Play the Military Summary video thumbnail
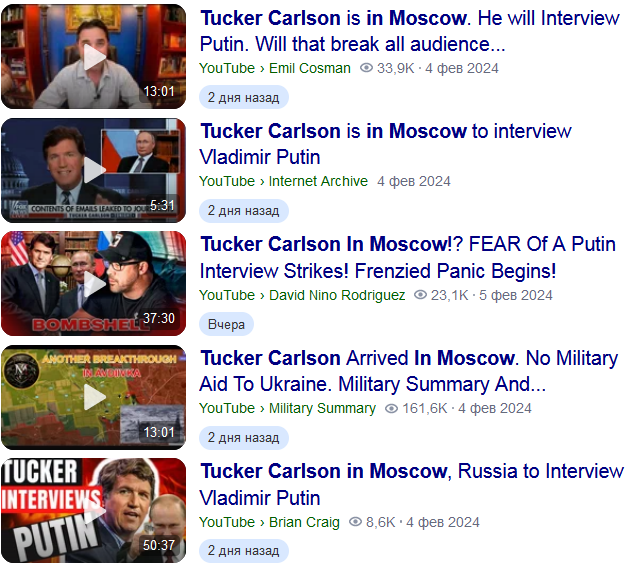This screenshot has width=638, height=572. click(94, 397)
